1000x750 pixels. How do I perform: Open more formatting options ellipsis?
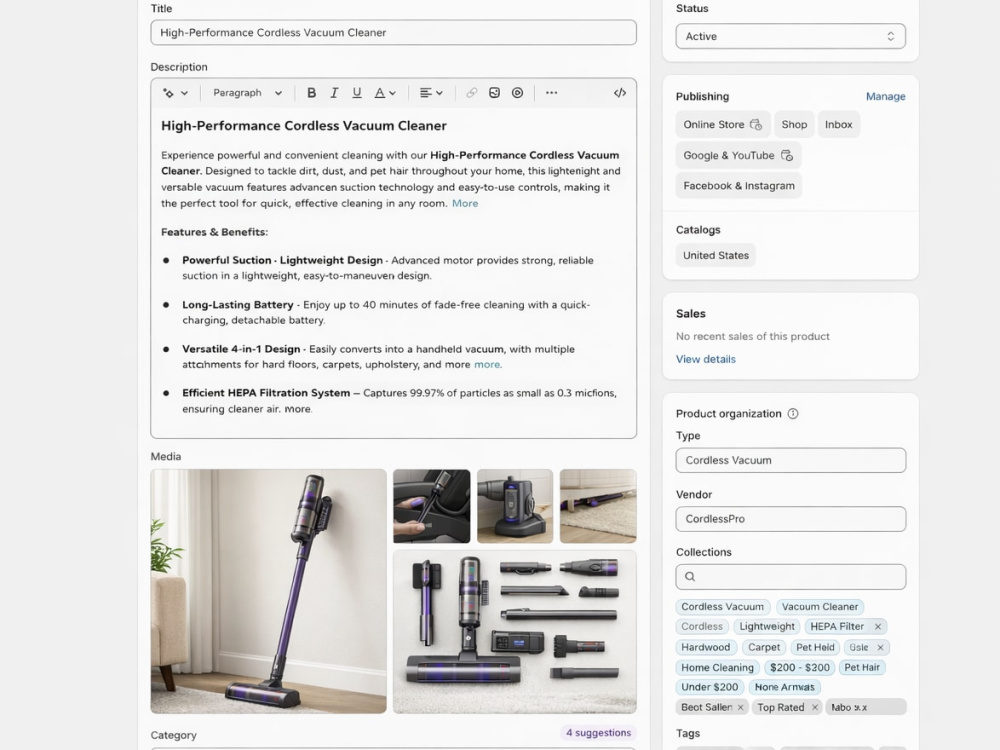click(552, 93)
